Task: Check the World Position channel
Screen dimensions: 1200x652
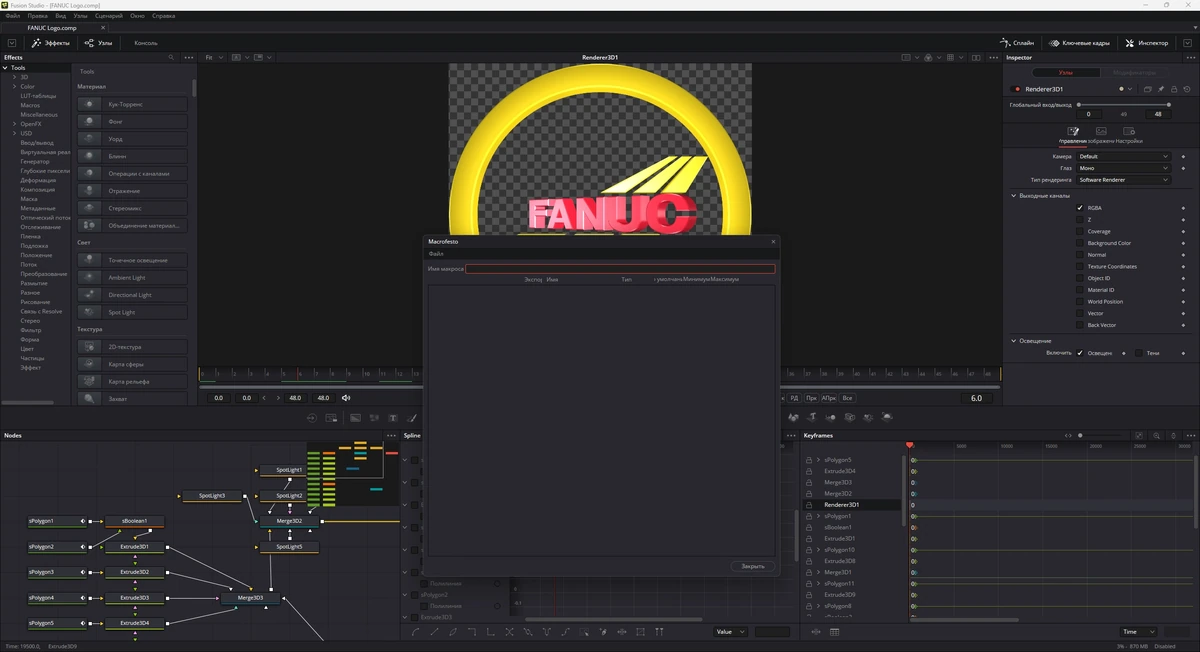Action: pos(1080,302)
